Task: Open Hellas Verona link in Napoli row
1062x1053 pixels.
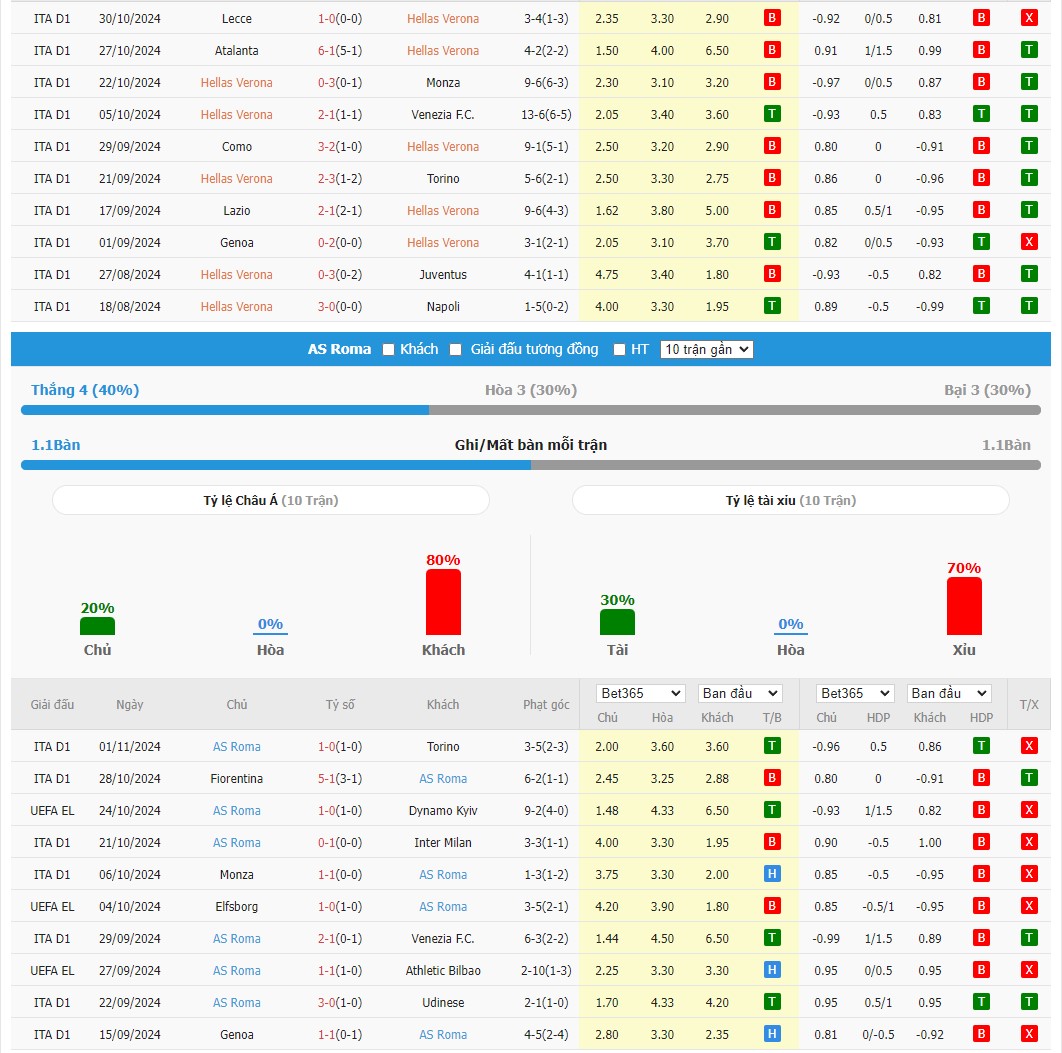Action: 236,307
